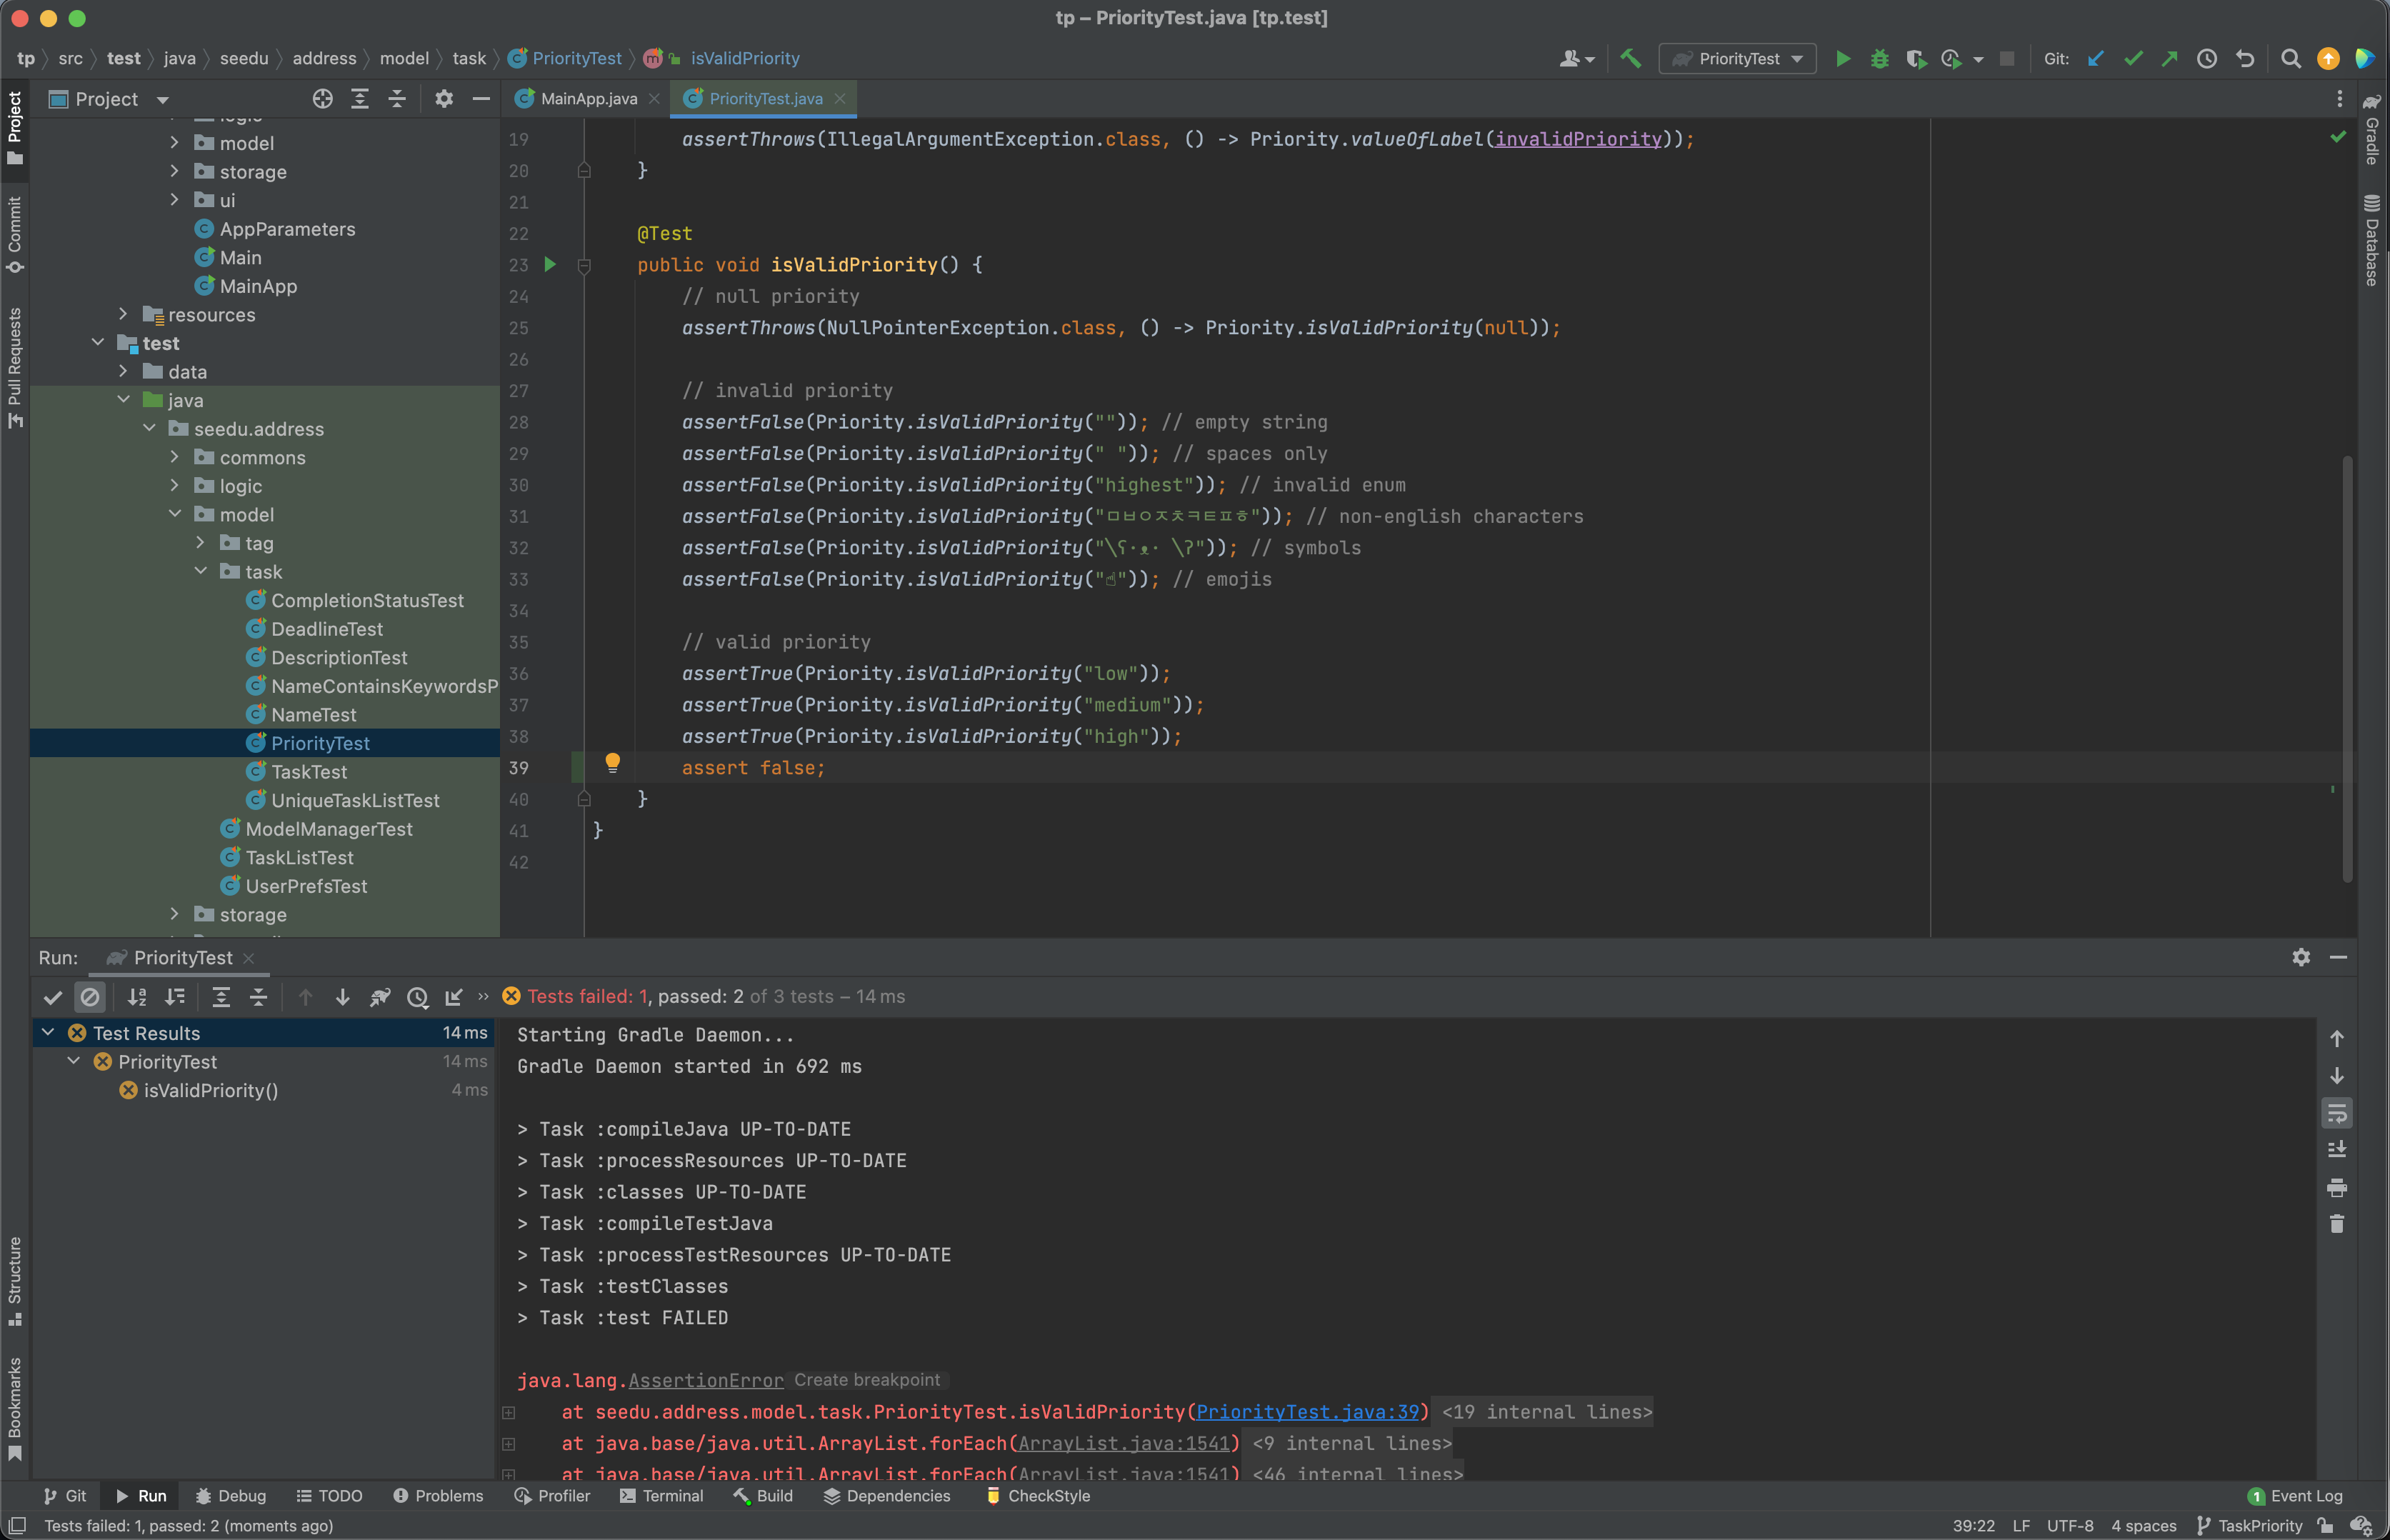
Task: Switch to the MainApp.java editor tab
Action: point(588,99)
